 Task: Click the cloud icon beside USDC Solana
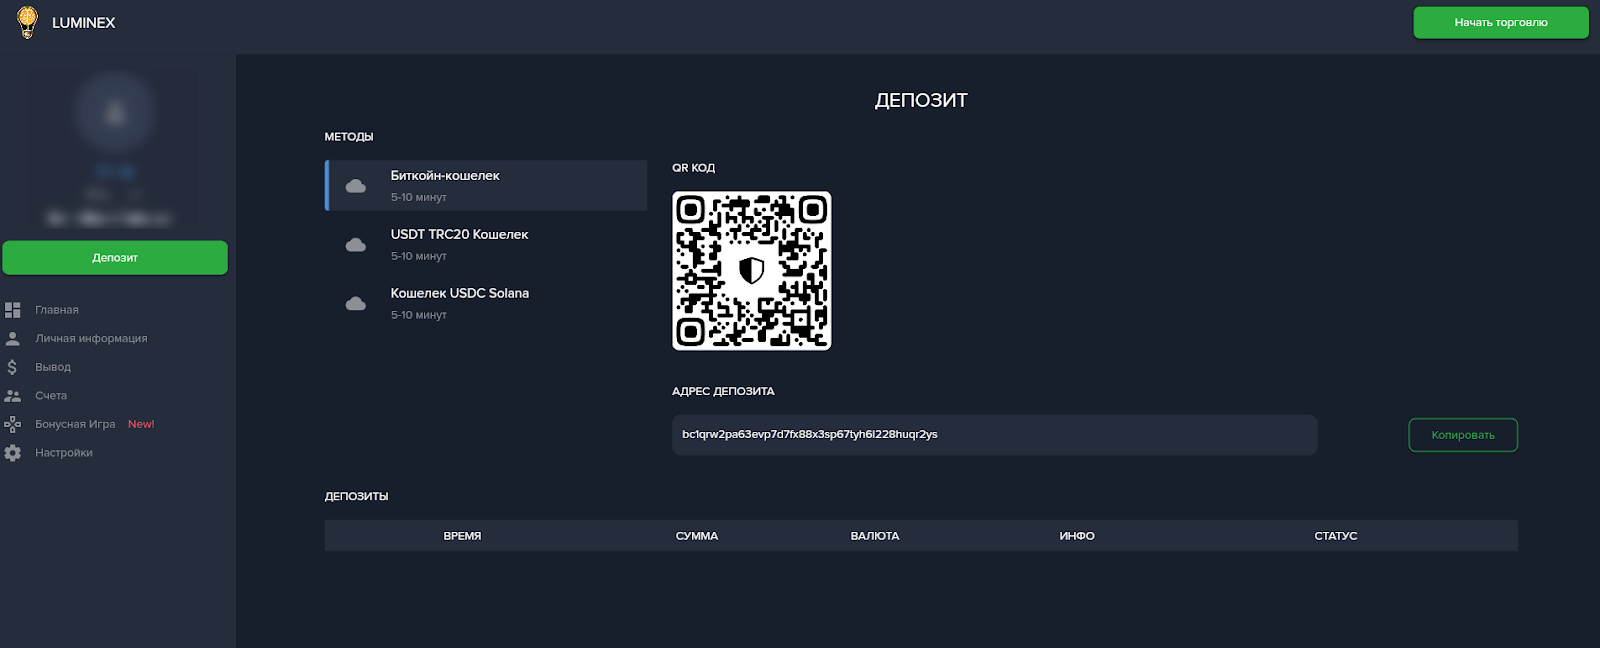point(356,304)
